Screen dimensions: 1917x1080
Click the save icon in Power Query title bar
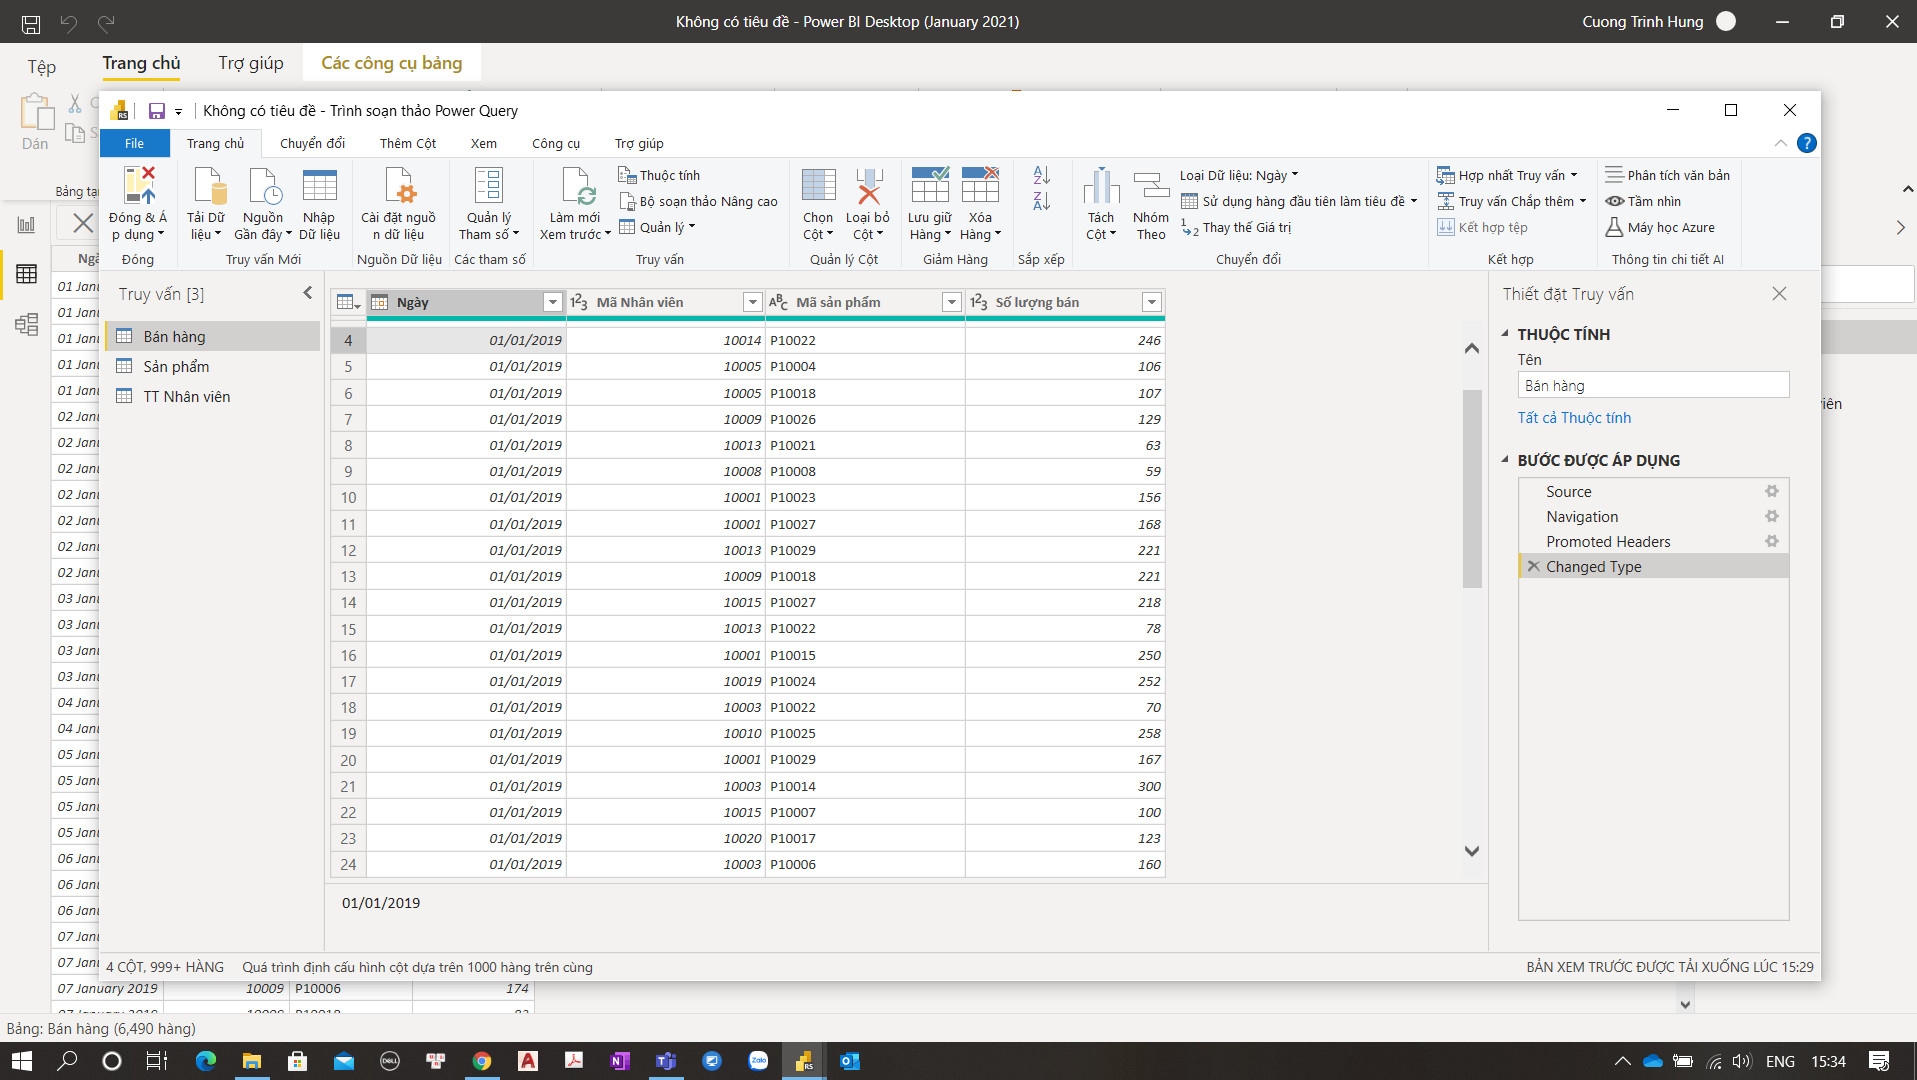(x=156, y=111)
